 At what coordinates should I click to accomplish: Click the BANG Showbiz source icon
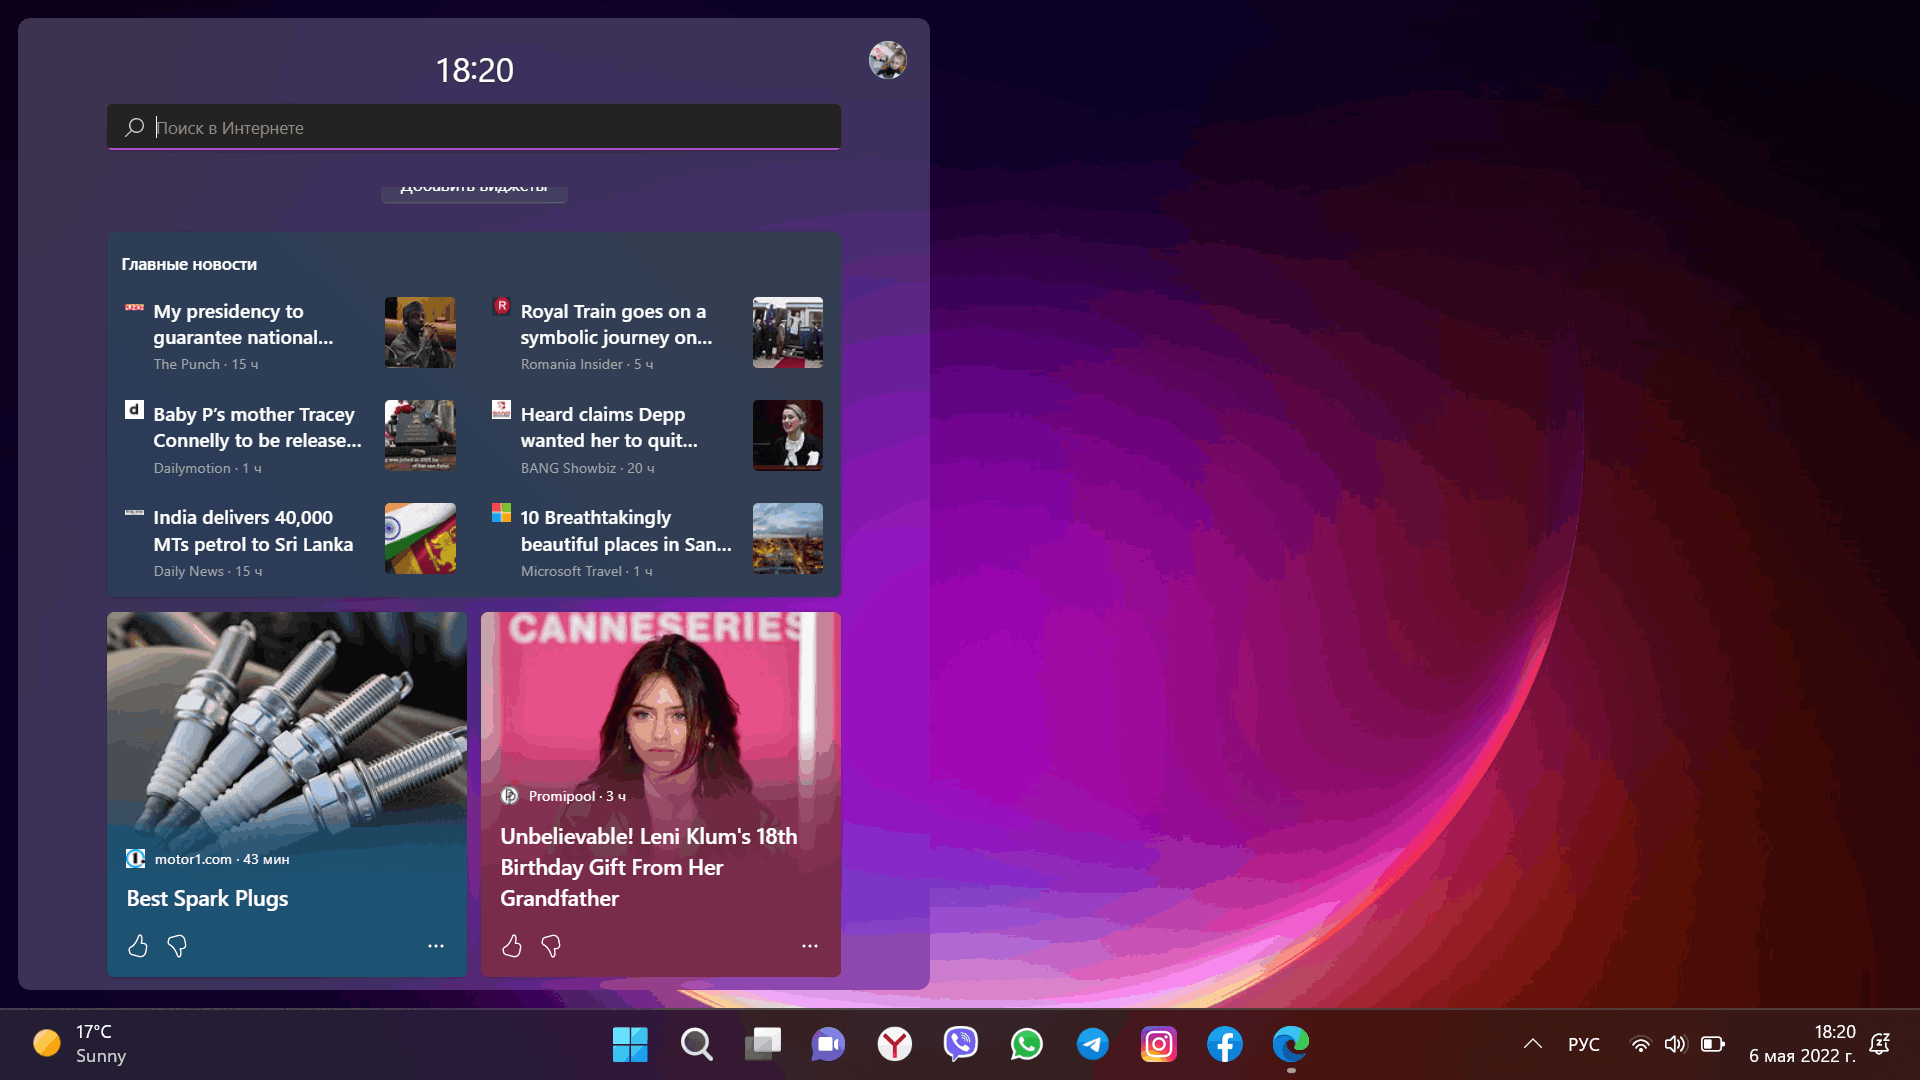(x=501, y=409)
